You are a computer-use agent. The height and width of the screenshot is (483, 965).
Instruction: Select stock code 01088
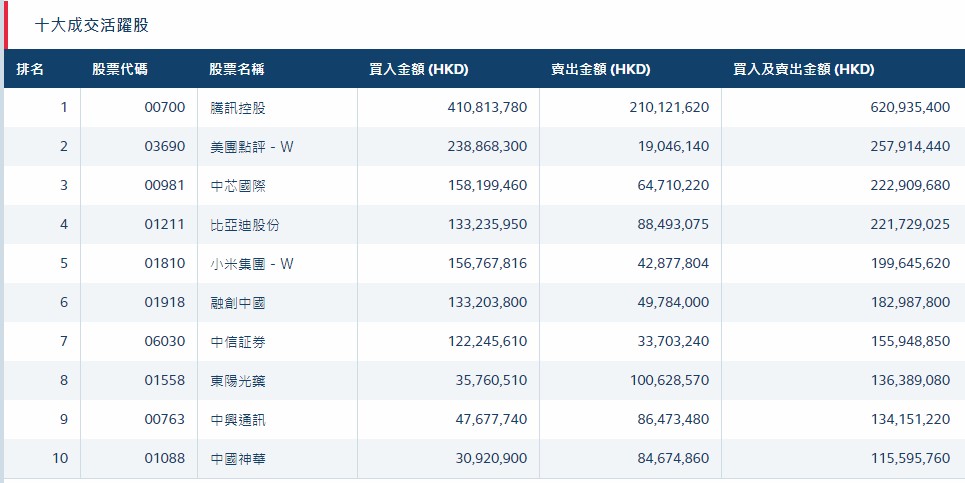pos(165,459)
